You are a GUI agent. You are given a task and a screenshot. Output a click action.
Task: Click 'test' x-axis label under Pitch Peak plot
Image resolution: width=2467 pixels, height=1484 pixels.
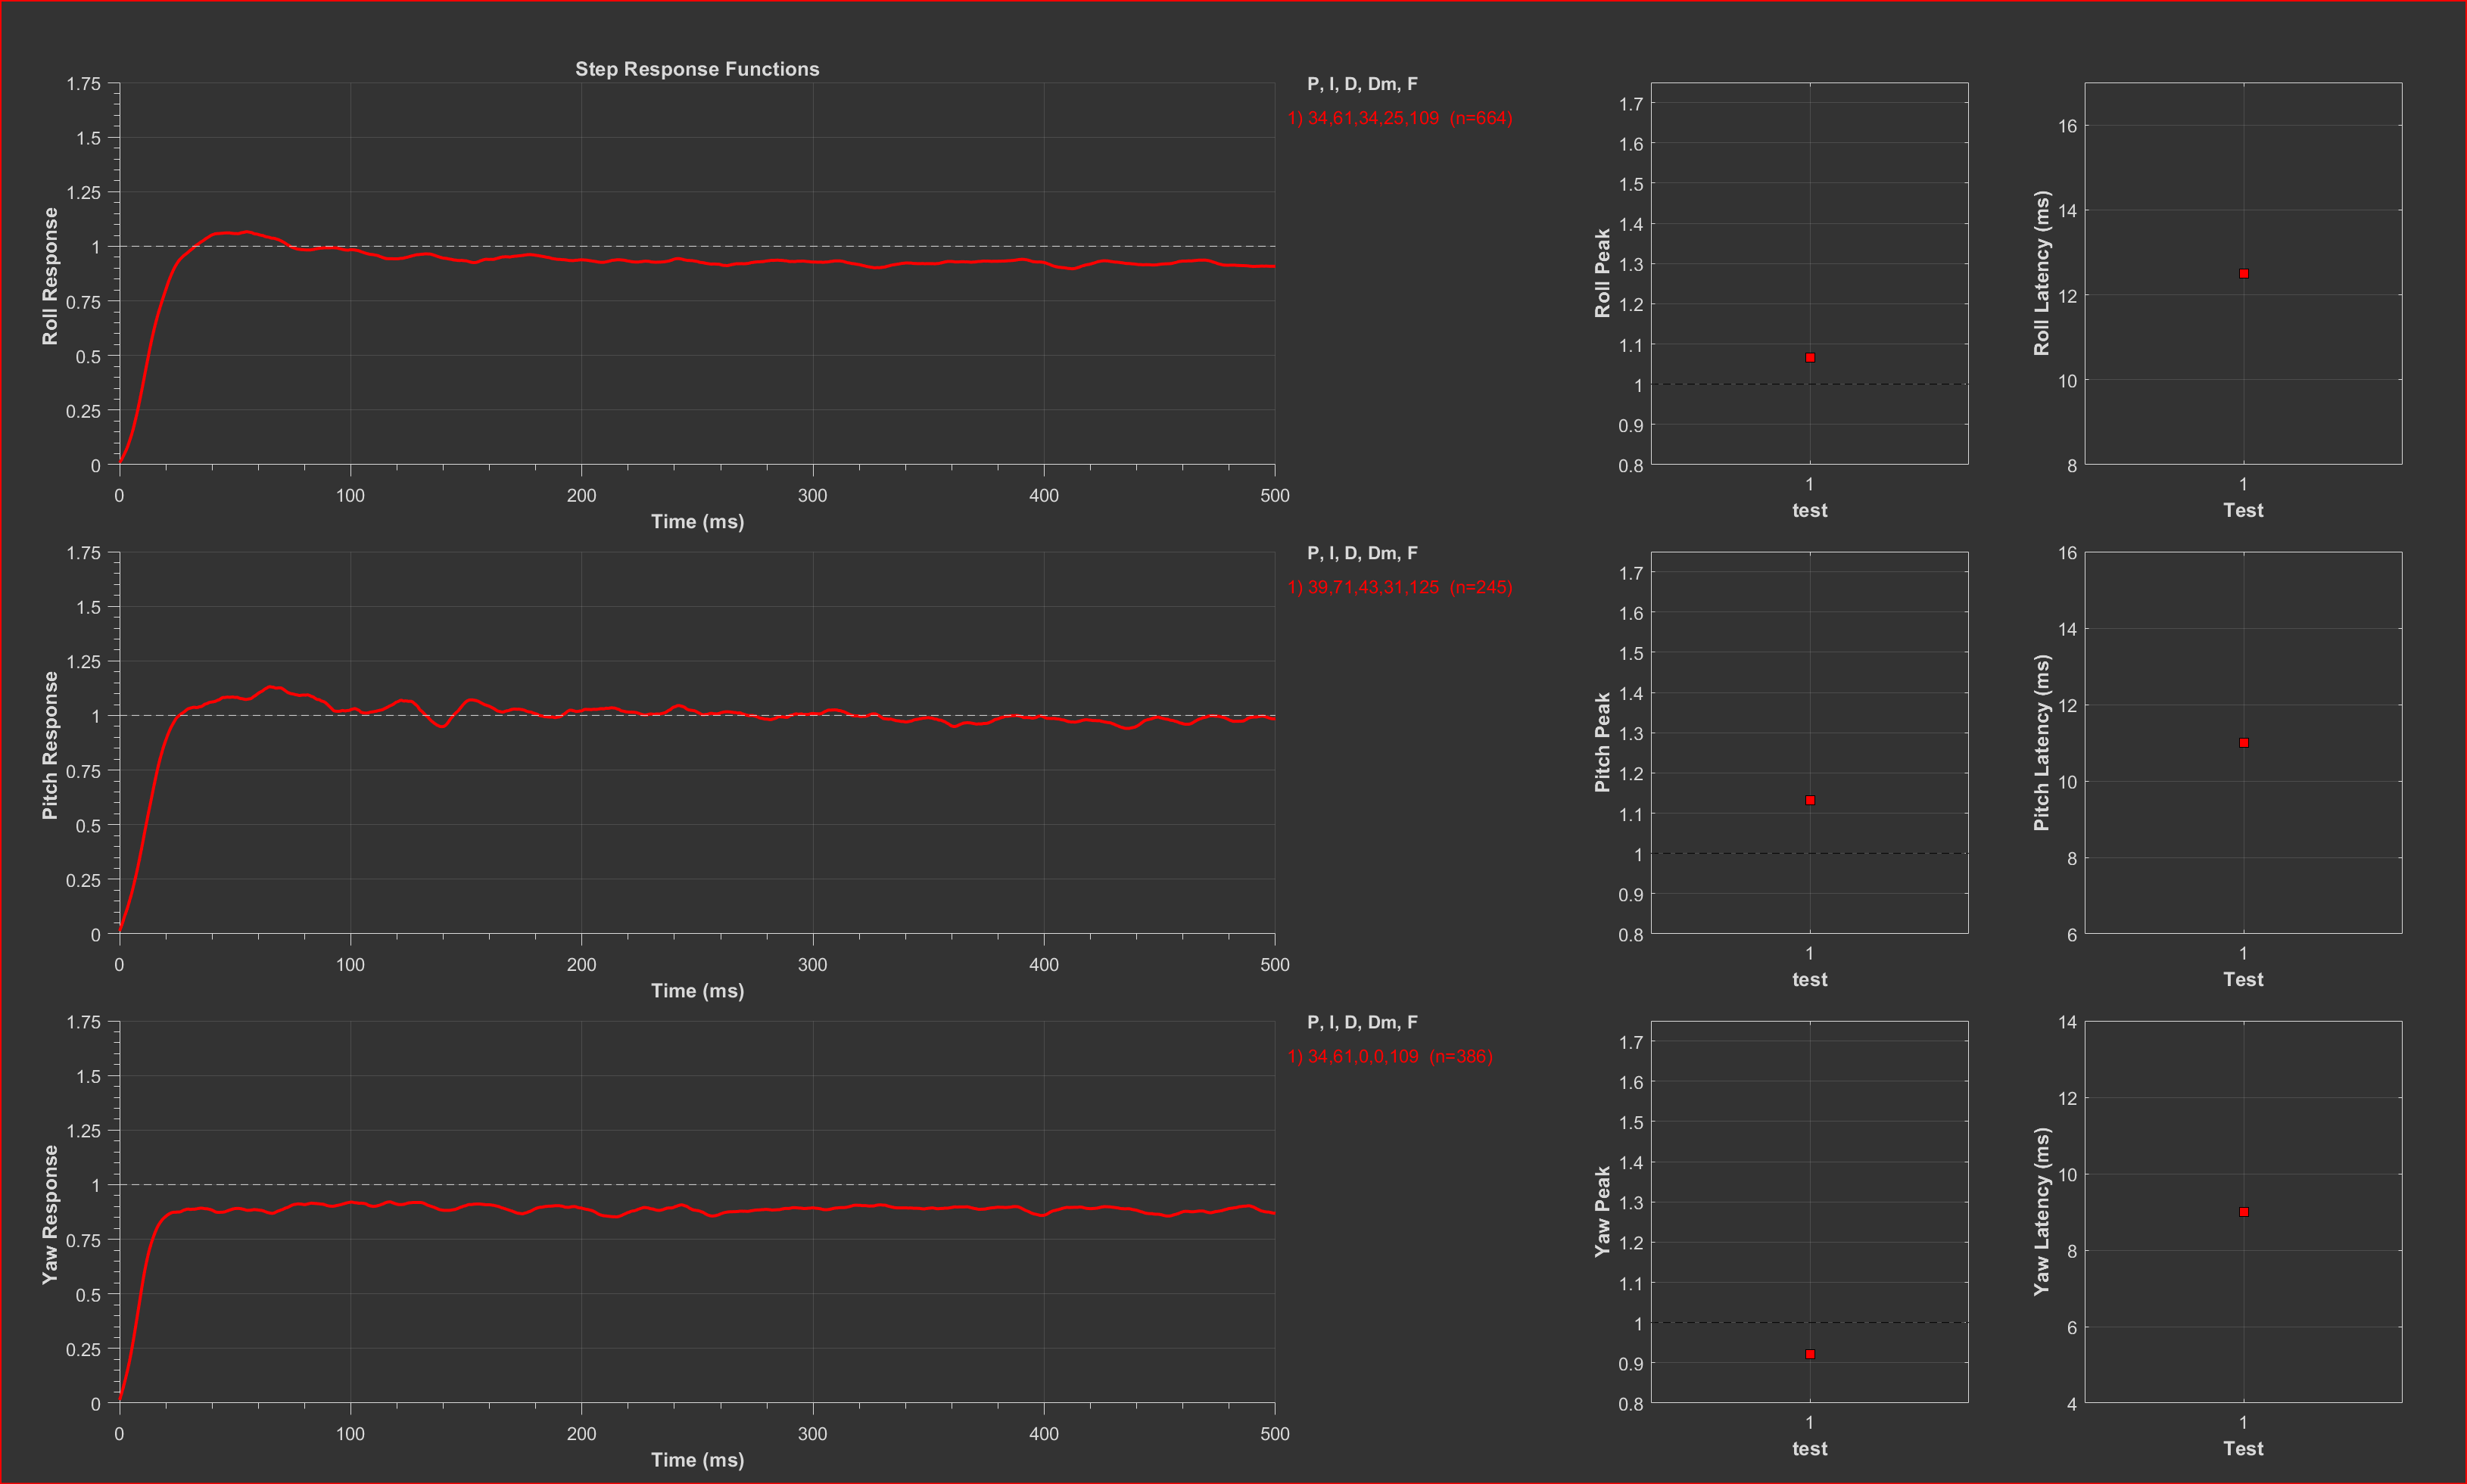coord(1809,979)
